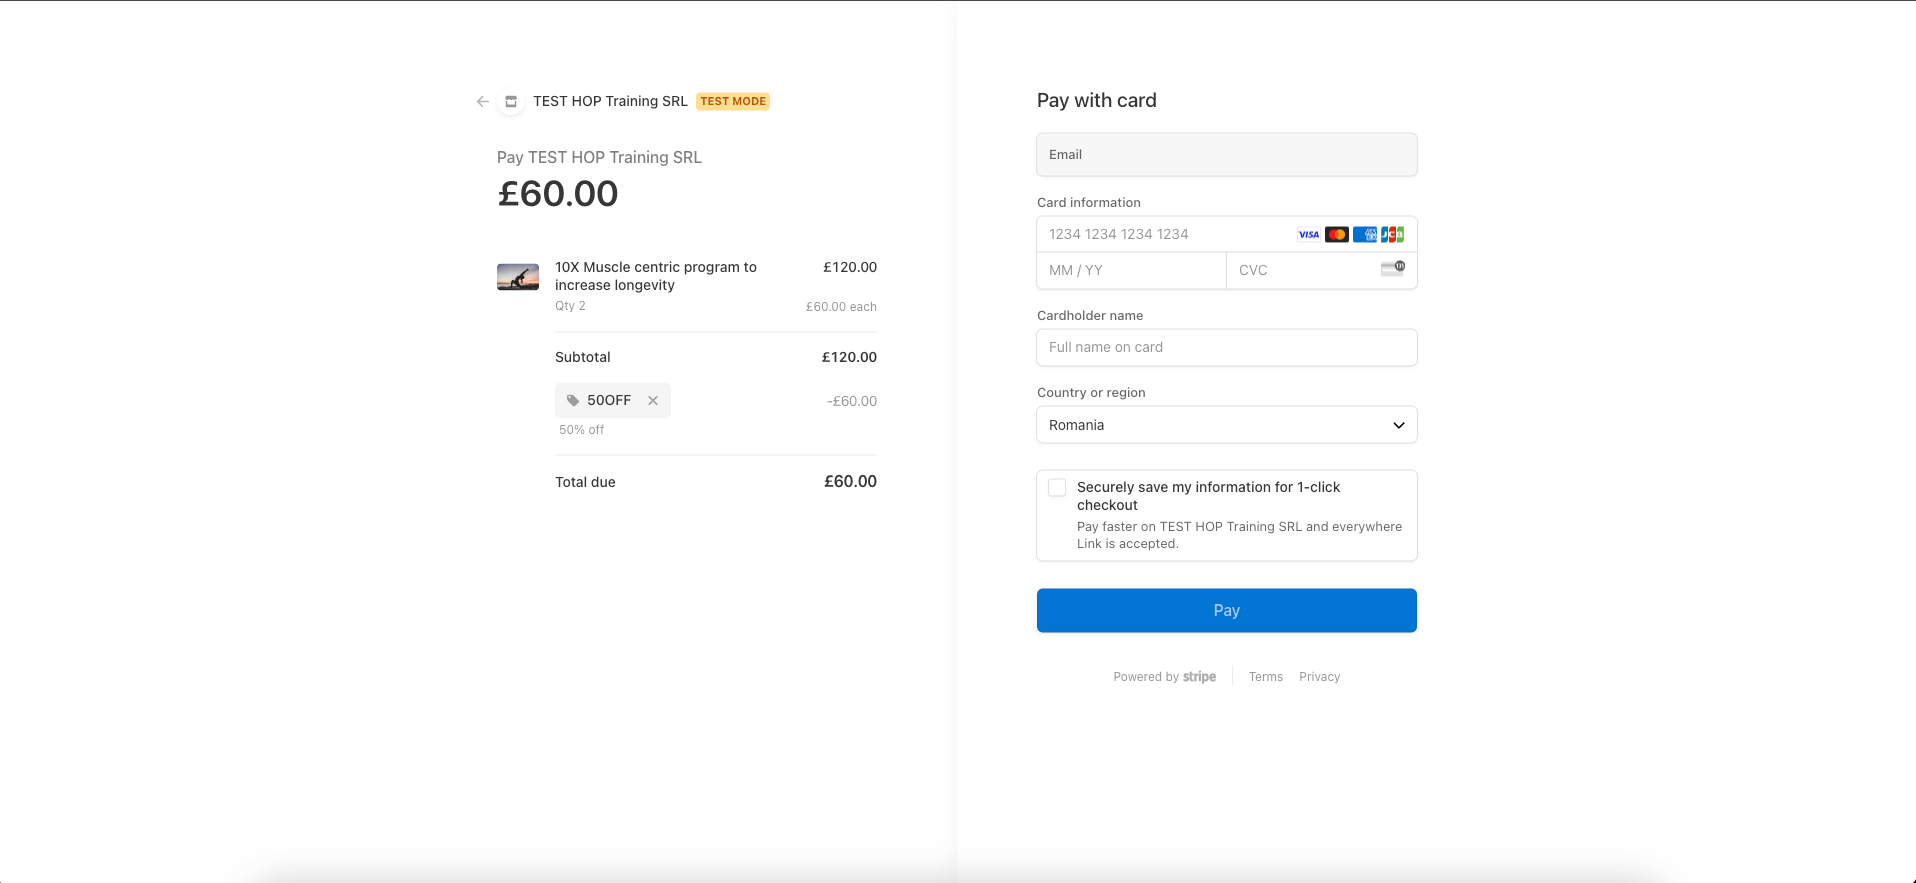The image size is (1916, 883).
Task: Select the MM / YY expiry field
Action: tap(1130, 270)
